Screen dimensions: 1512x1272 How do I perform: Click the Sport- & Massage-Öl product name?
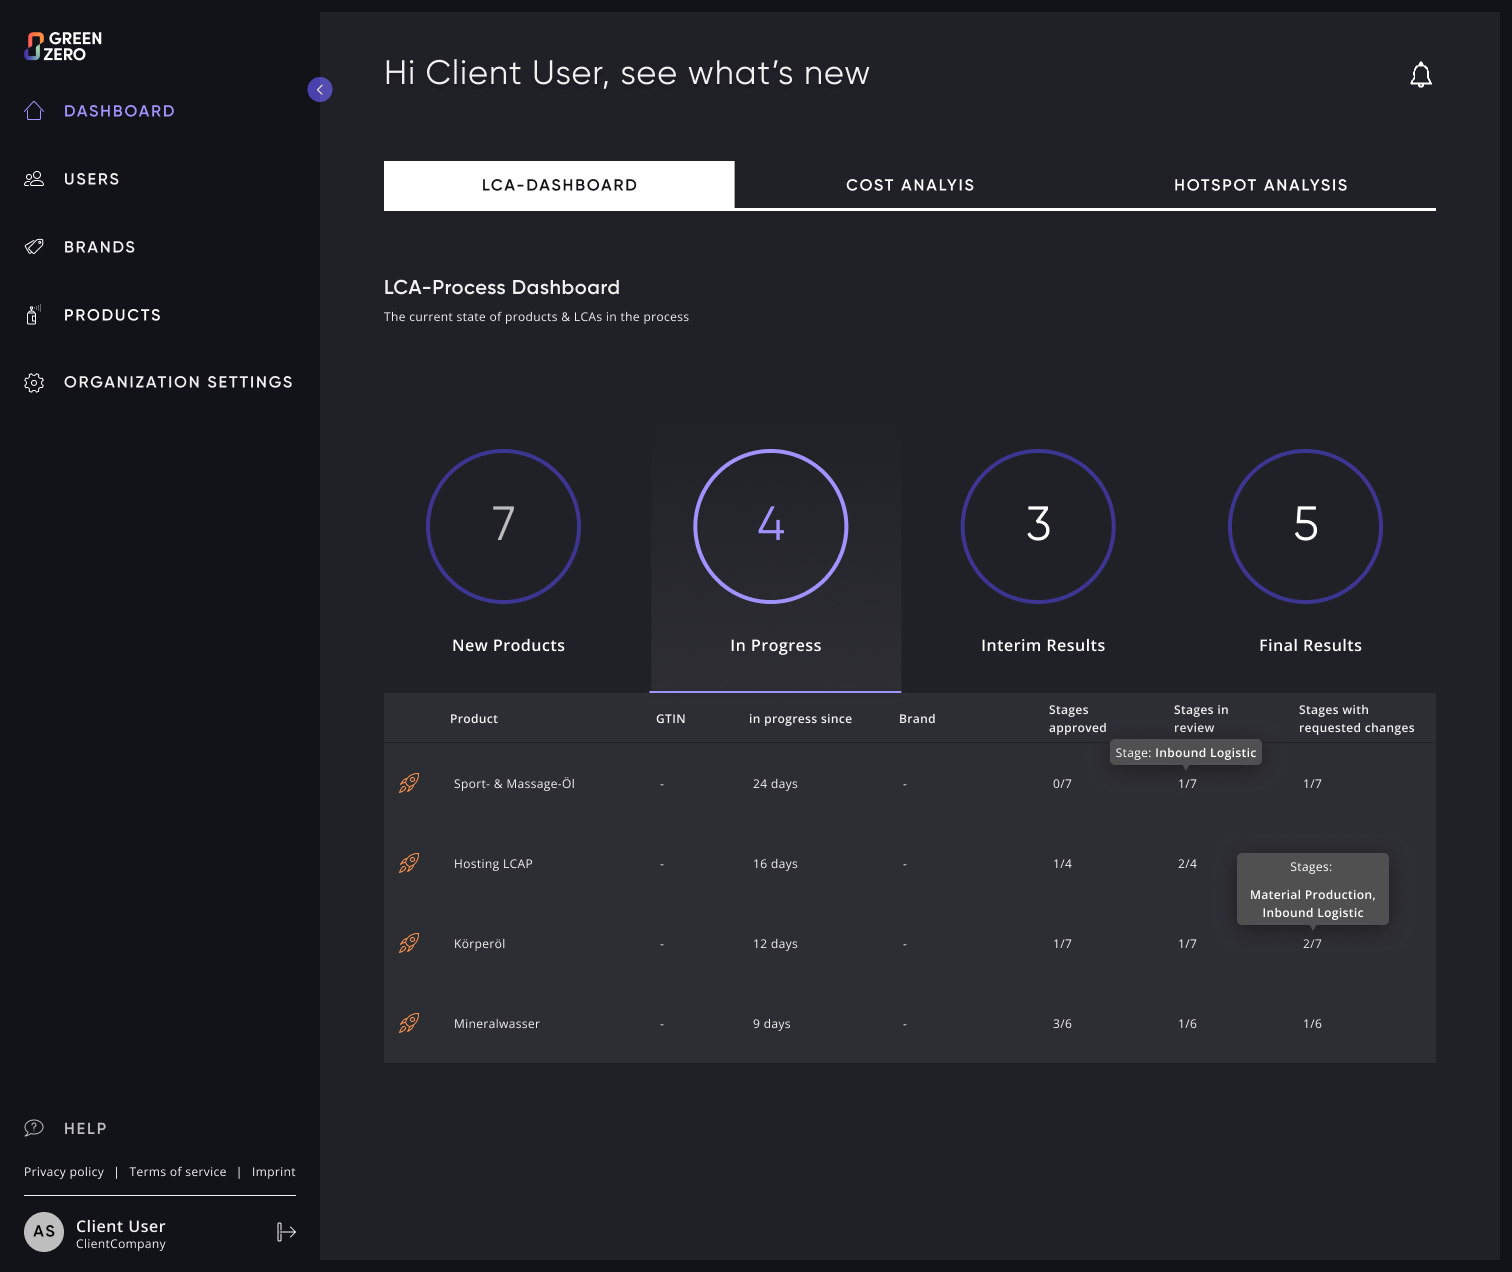514,784
